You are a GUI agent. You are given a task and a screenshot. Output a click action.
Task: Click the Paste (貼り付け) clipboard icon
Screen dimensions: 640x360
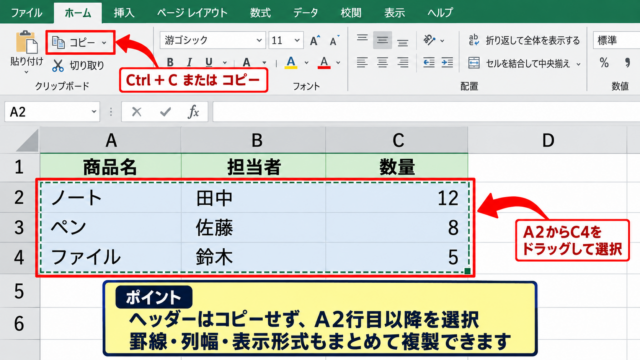click(27, 43)
